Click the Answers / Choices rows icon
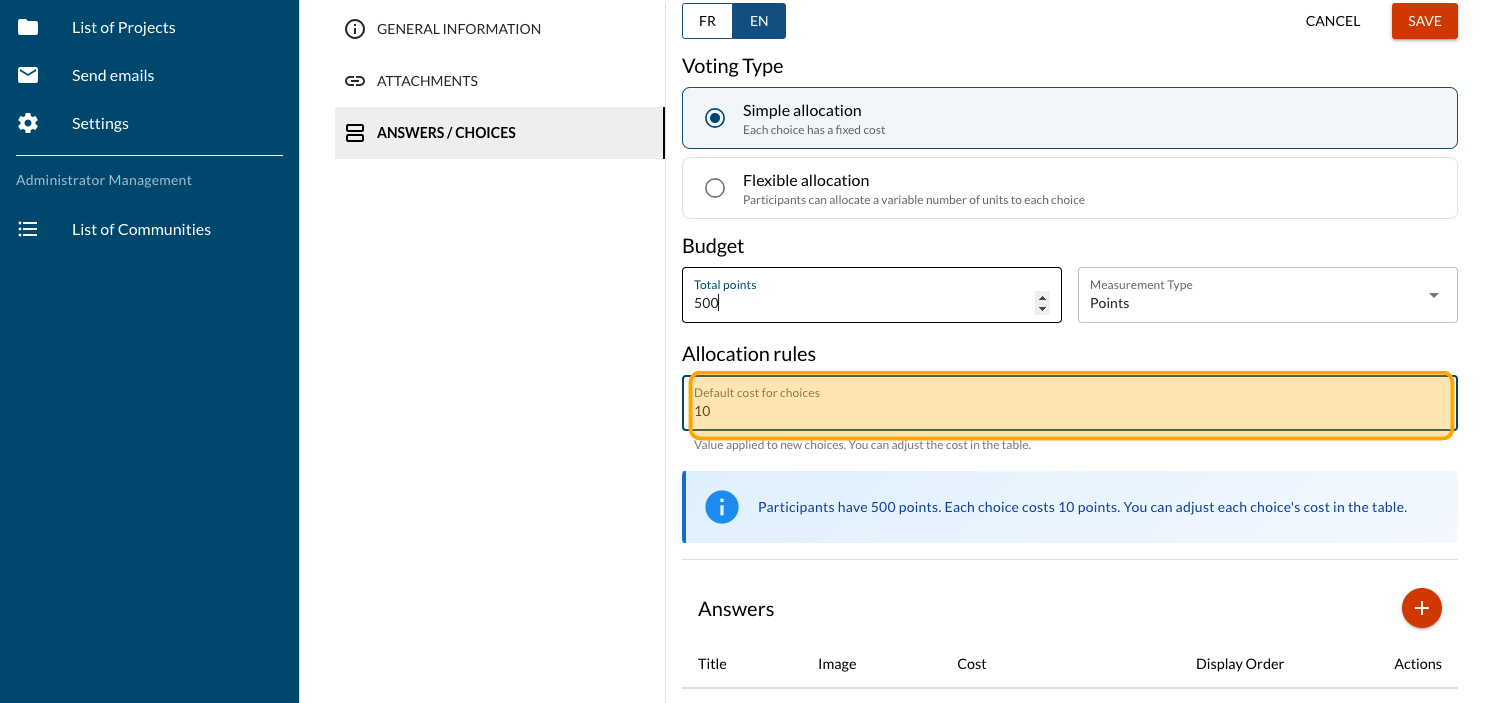Screen dimensions: 1511x703 point(354,133)
